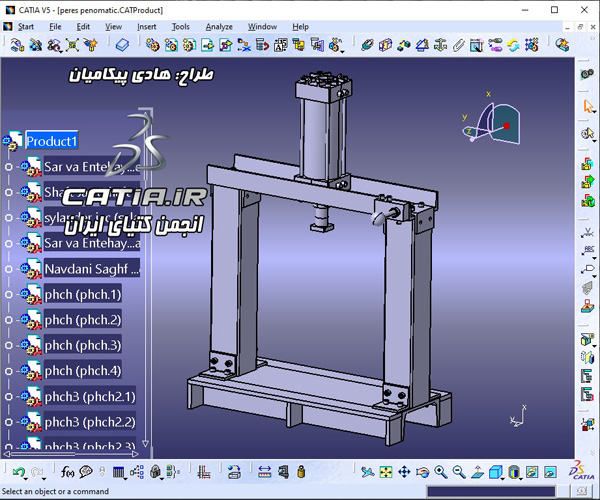Click the Anchor fix constraint icon
This screenshot has height=500, width=600.
440,45
